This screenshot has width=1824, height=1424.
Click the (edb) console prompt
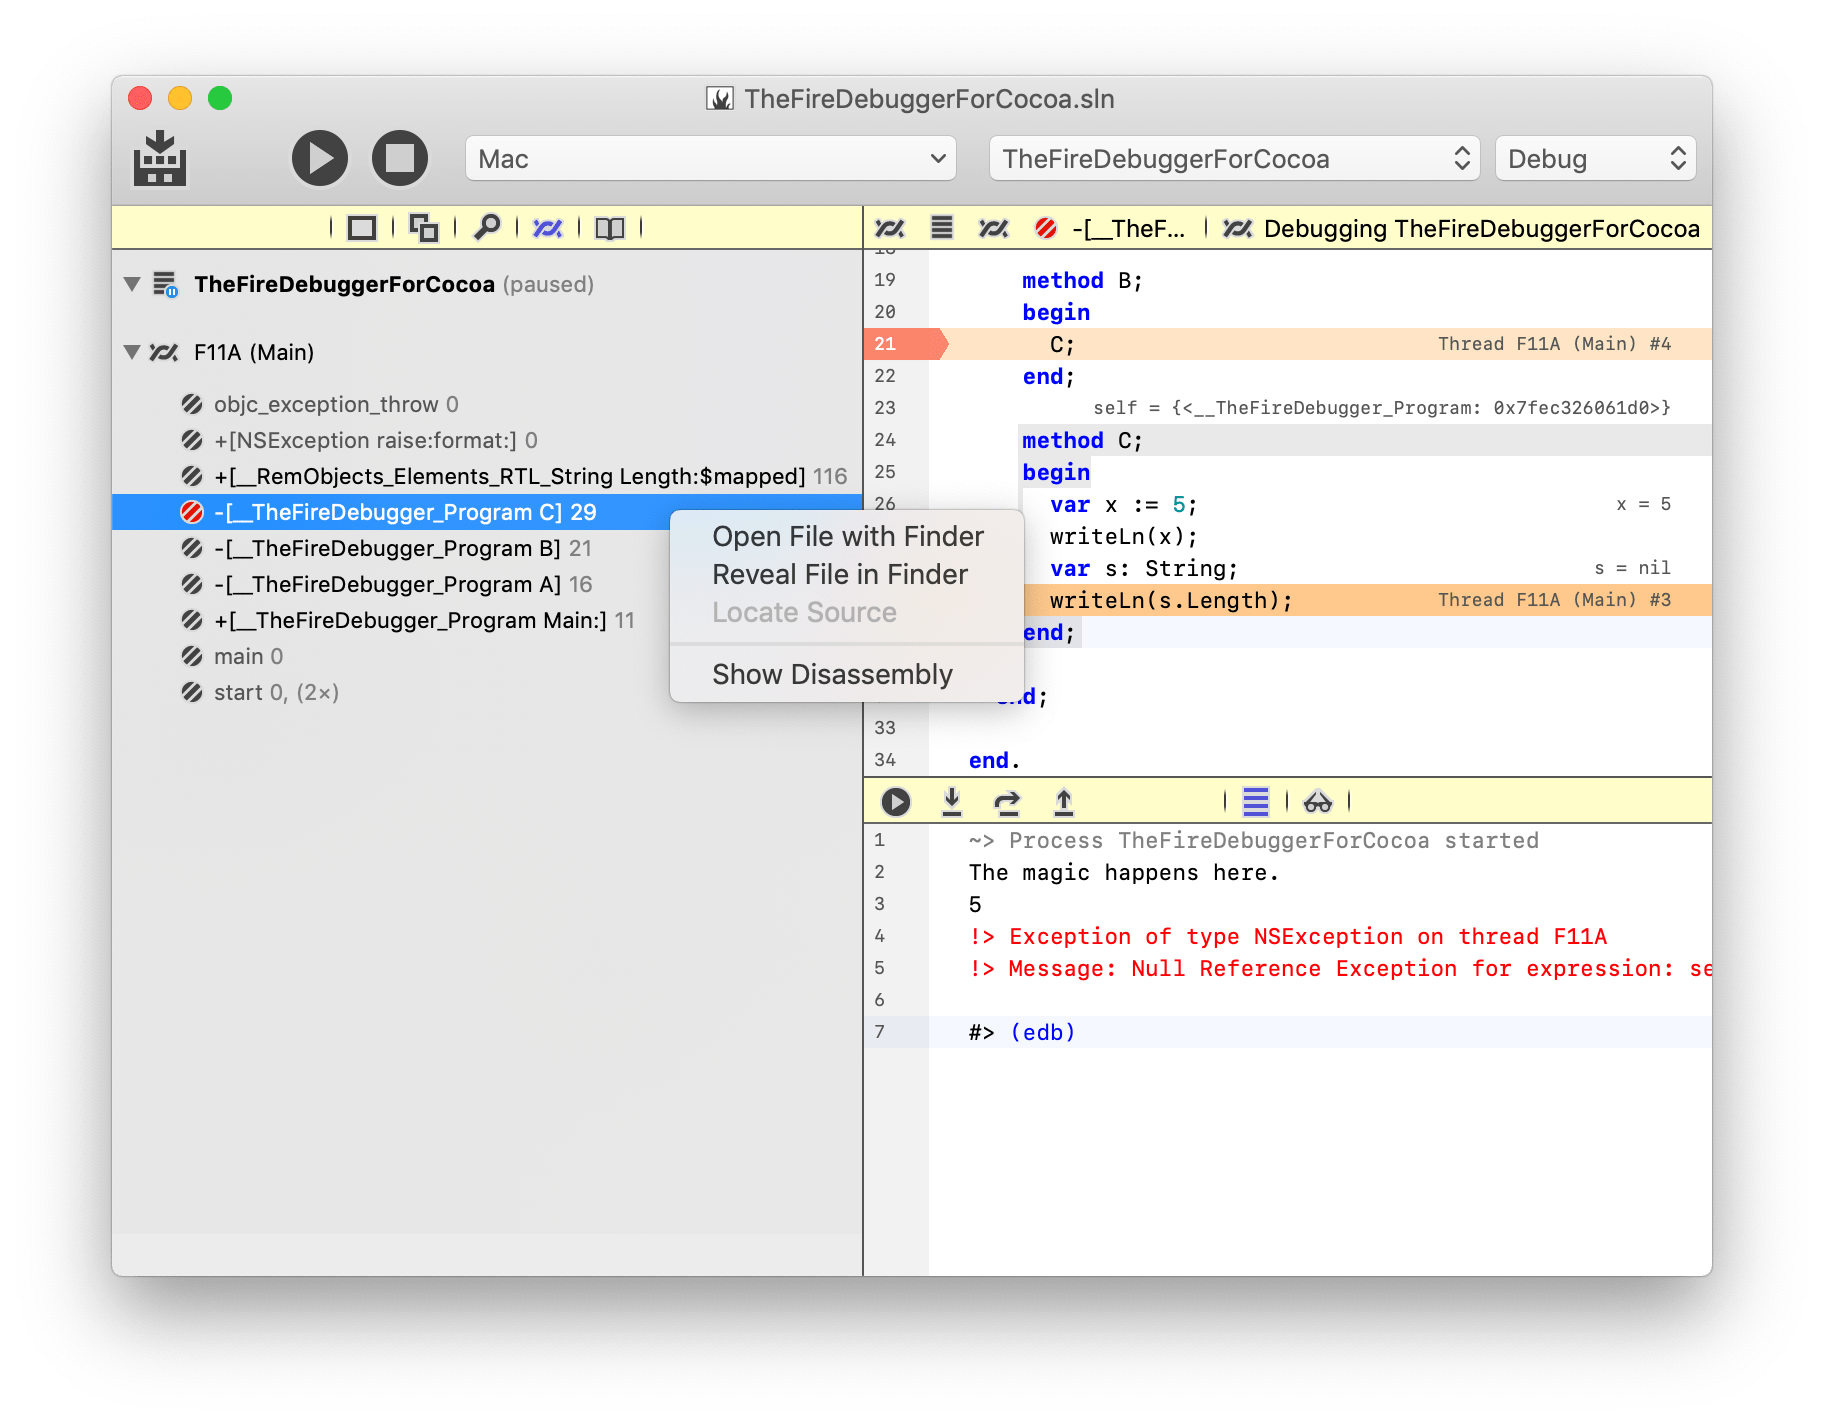click(x=1042, y=1032)
